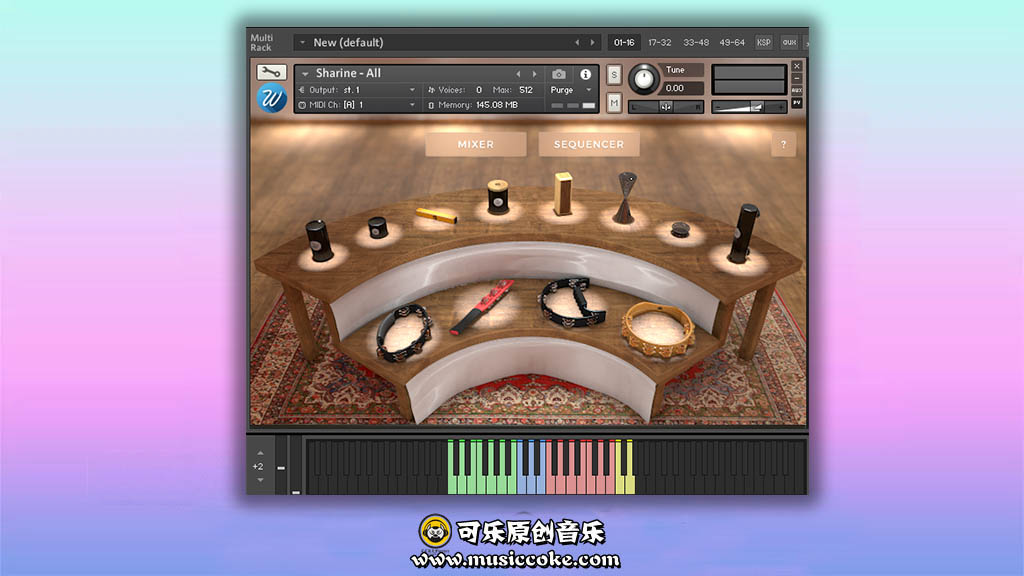The height and width of the screenshot is (576, 1024).
Task: Load previous instrument next to Sharine - All
Action: [519, 74]
